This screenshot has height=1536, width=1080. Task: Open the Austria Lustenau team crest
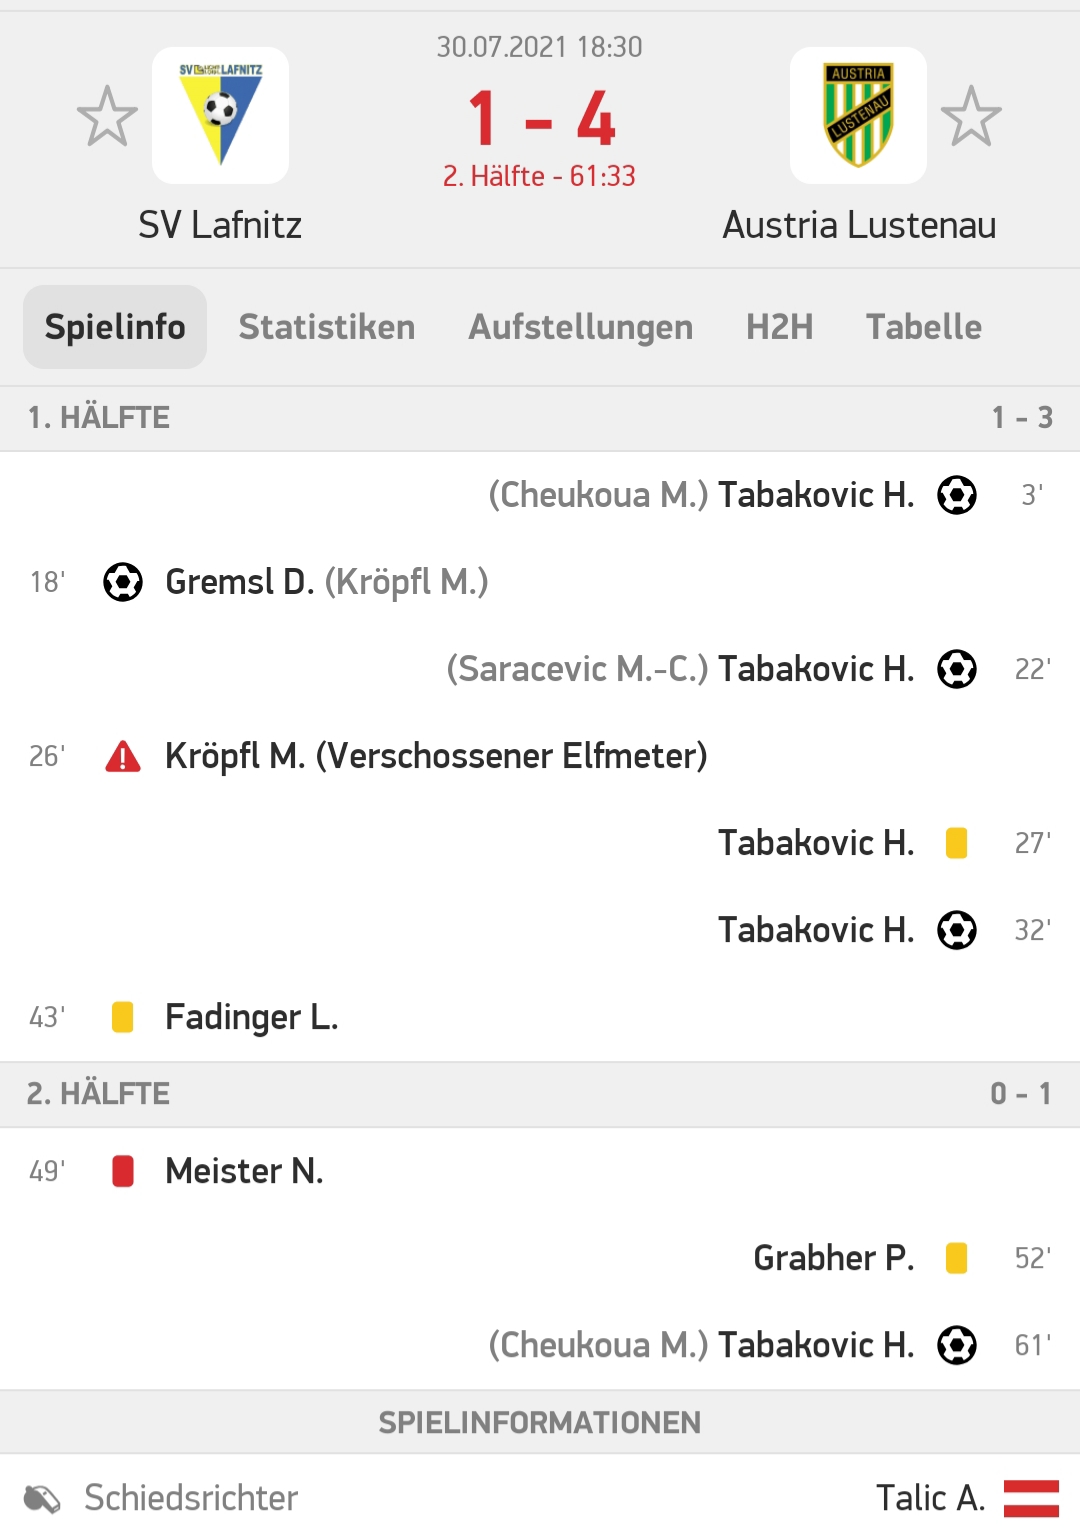[858, 115]
